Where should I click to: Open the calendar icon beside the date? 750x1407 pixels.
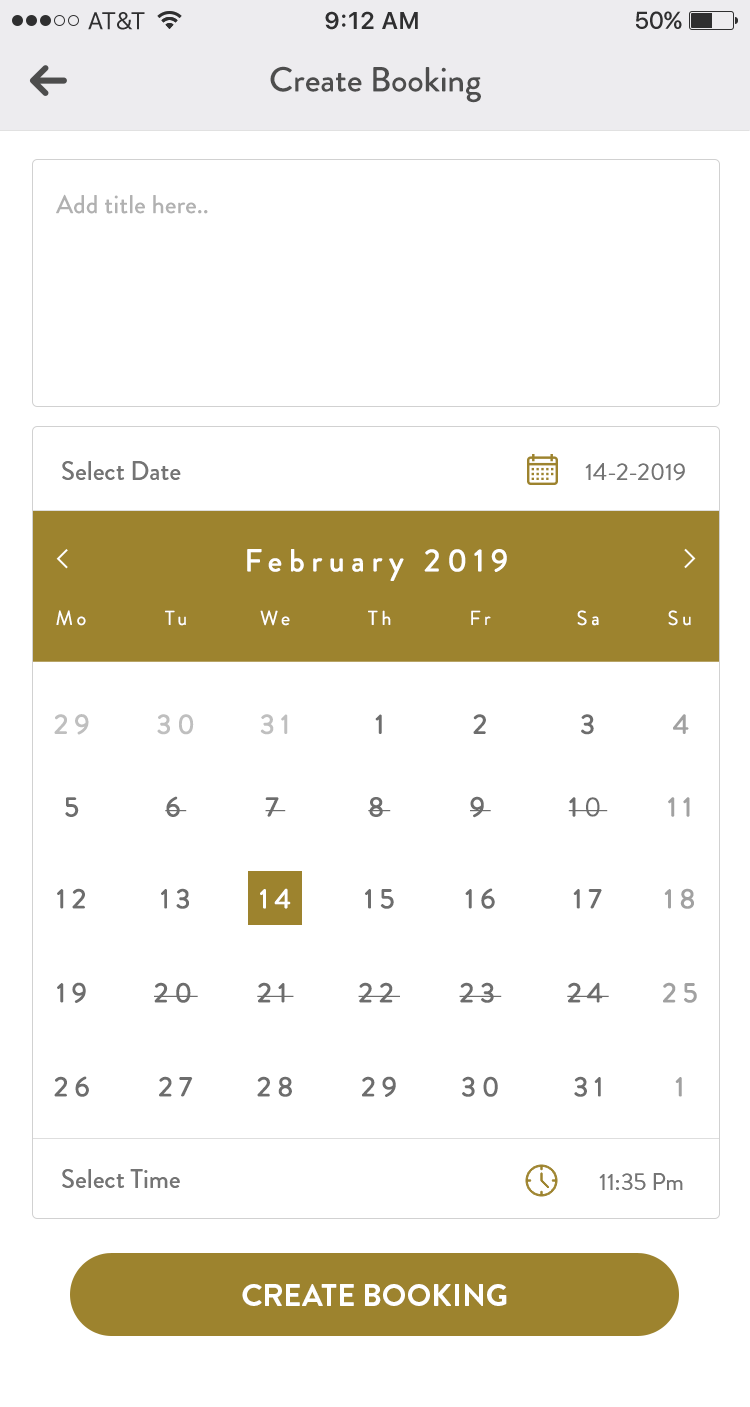[542, 470]
